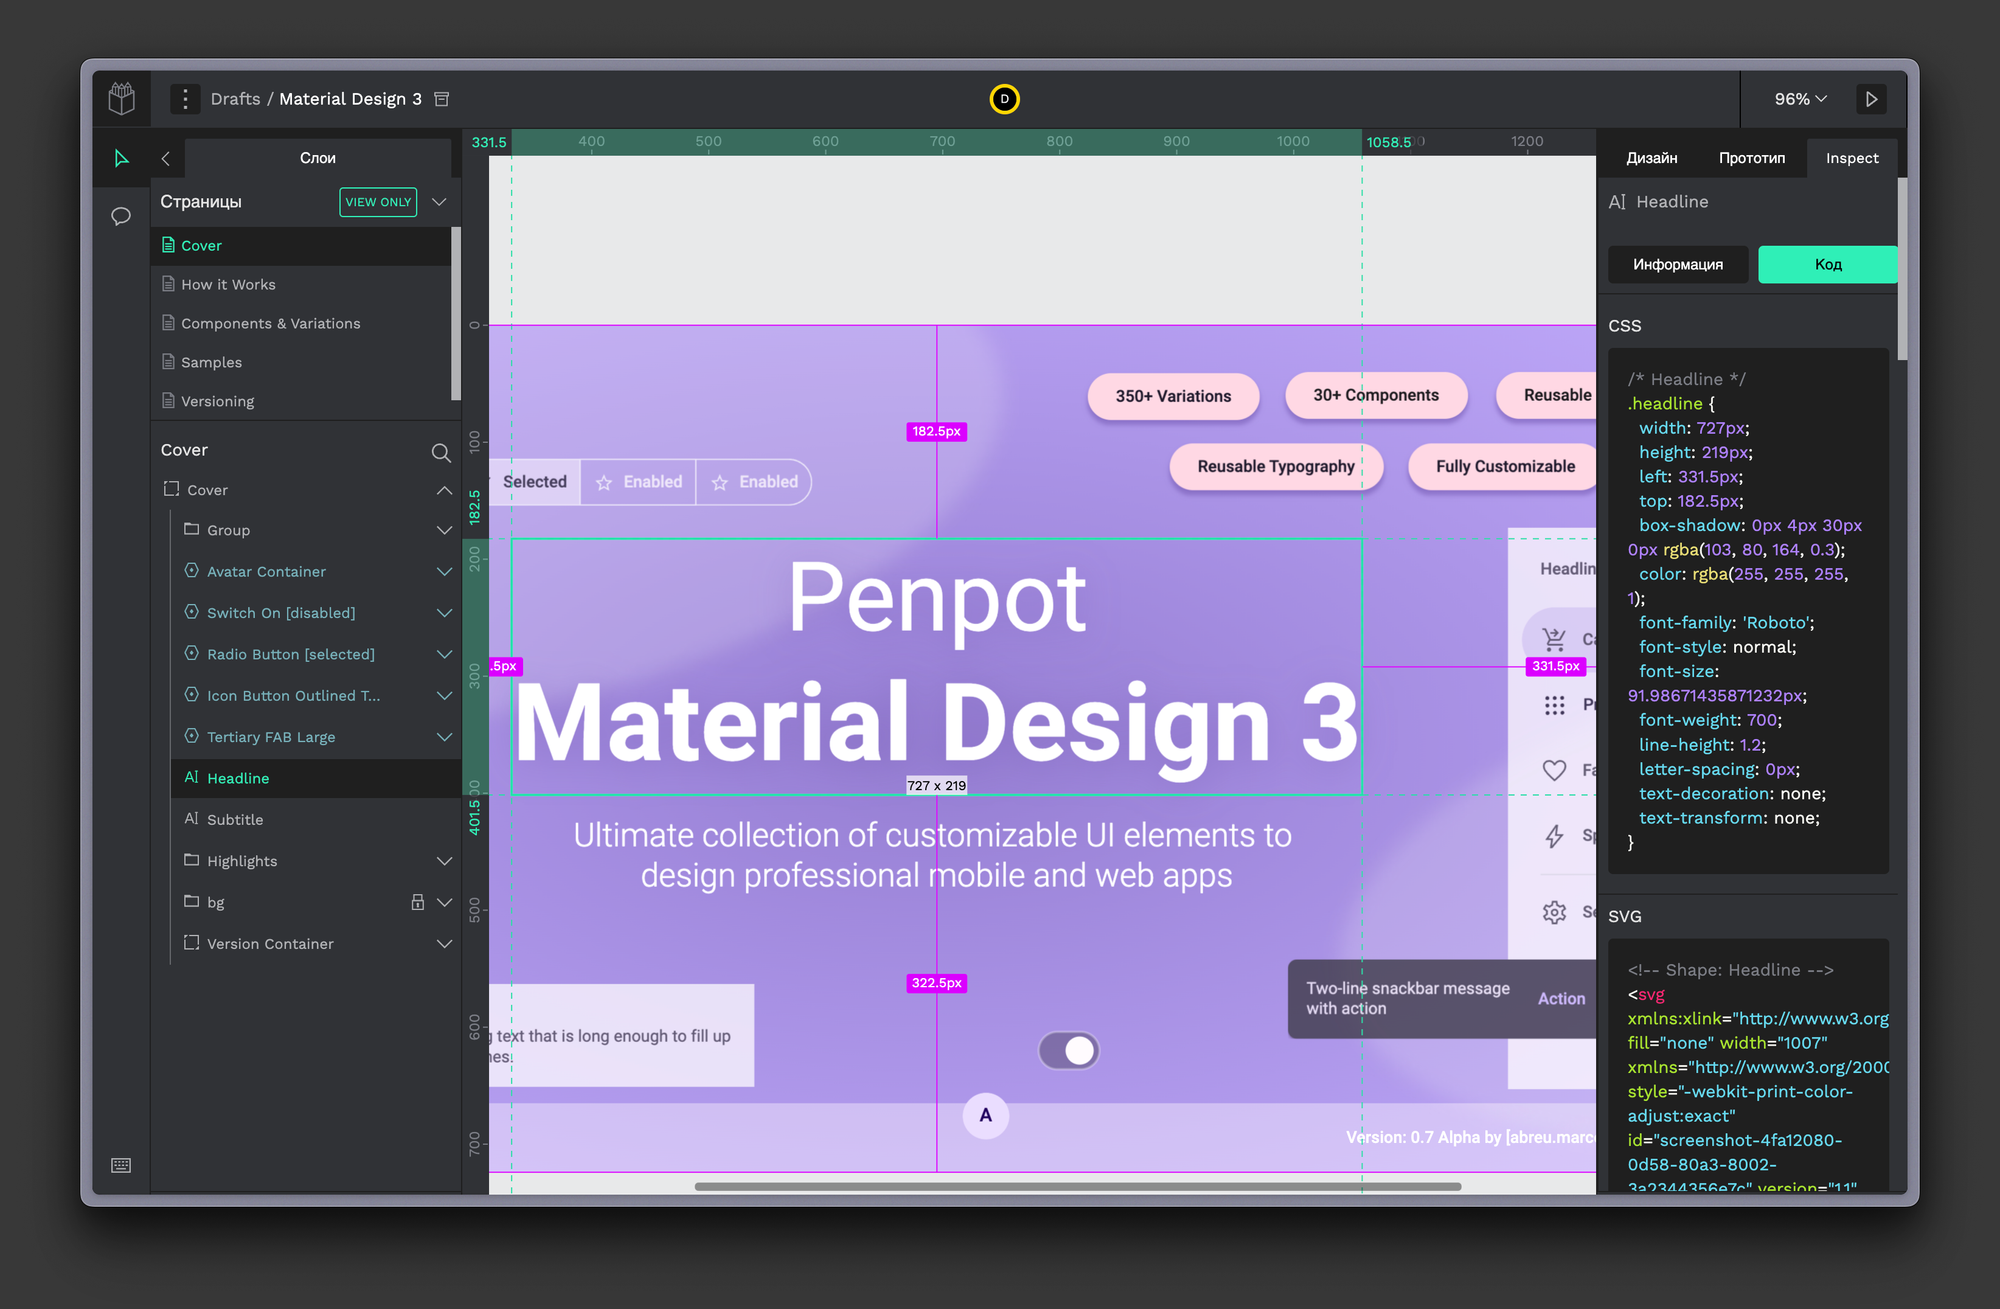Search layers with the magnifier icon

point(440,452)
